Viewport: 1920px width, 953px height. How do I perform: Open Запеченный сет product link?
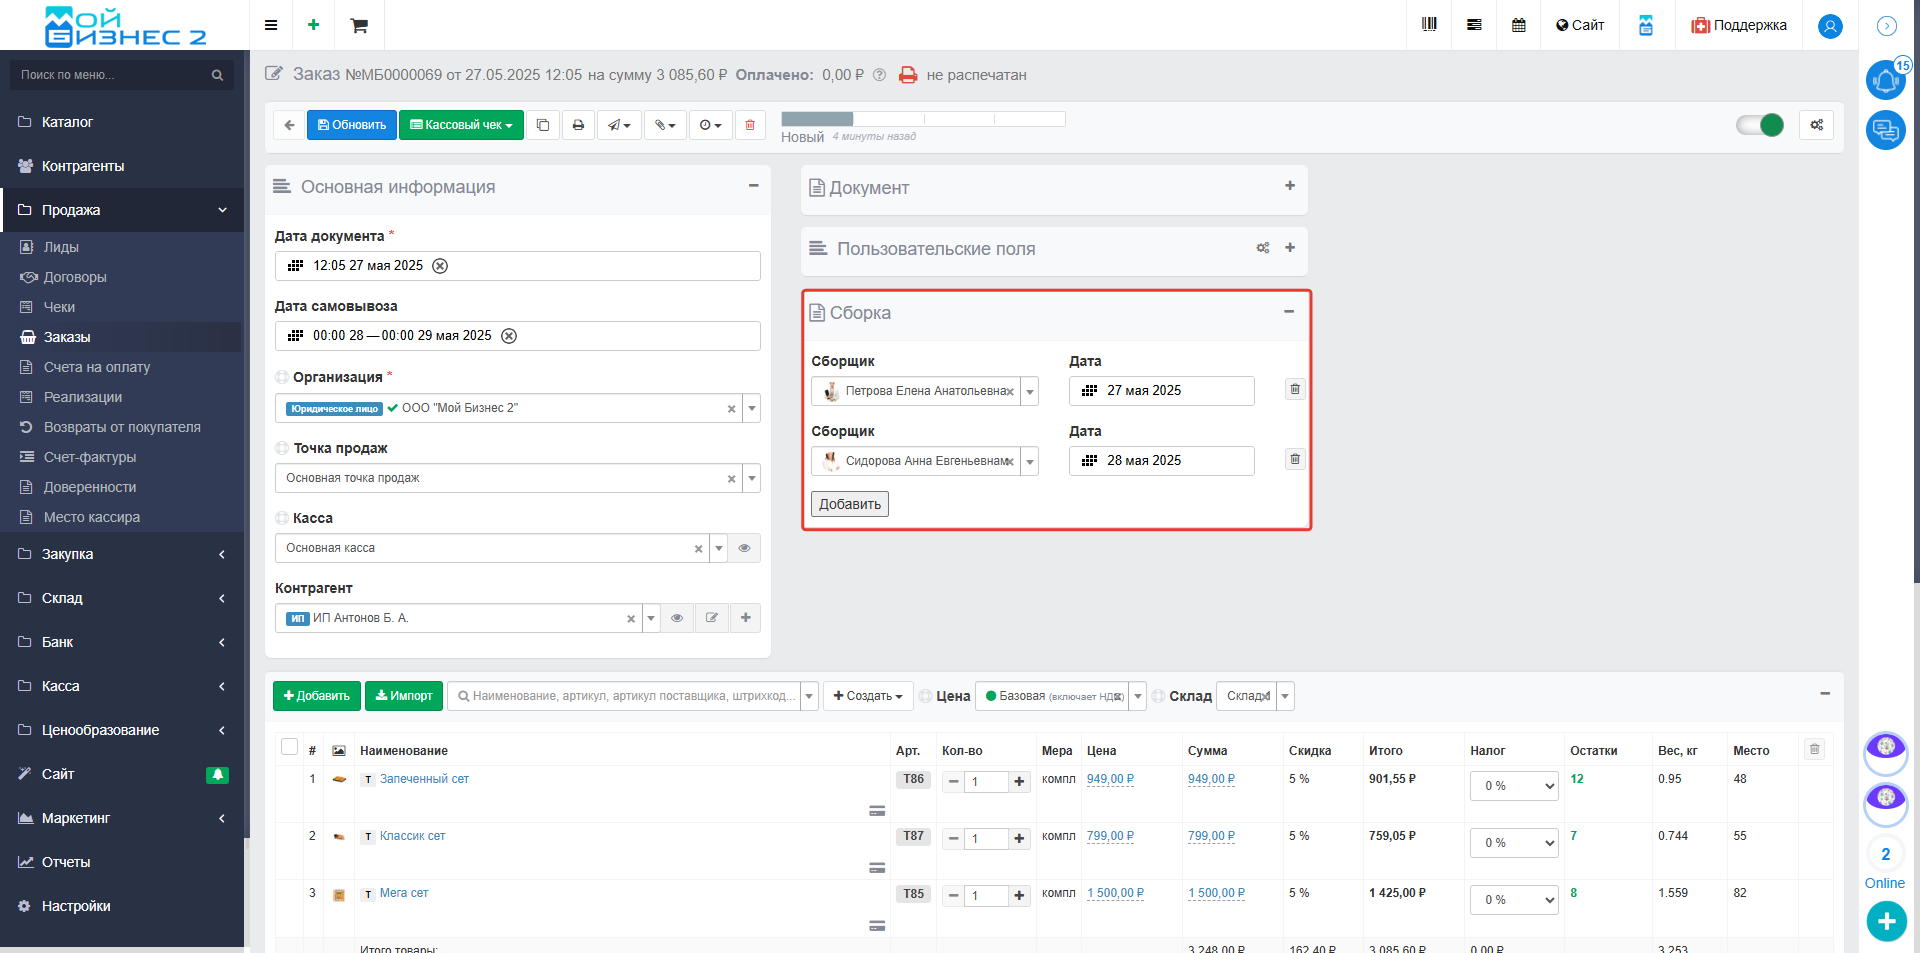[x=424, y=779]
